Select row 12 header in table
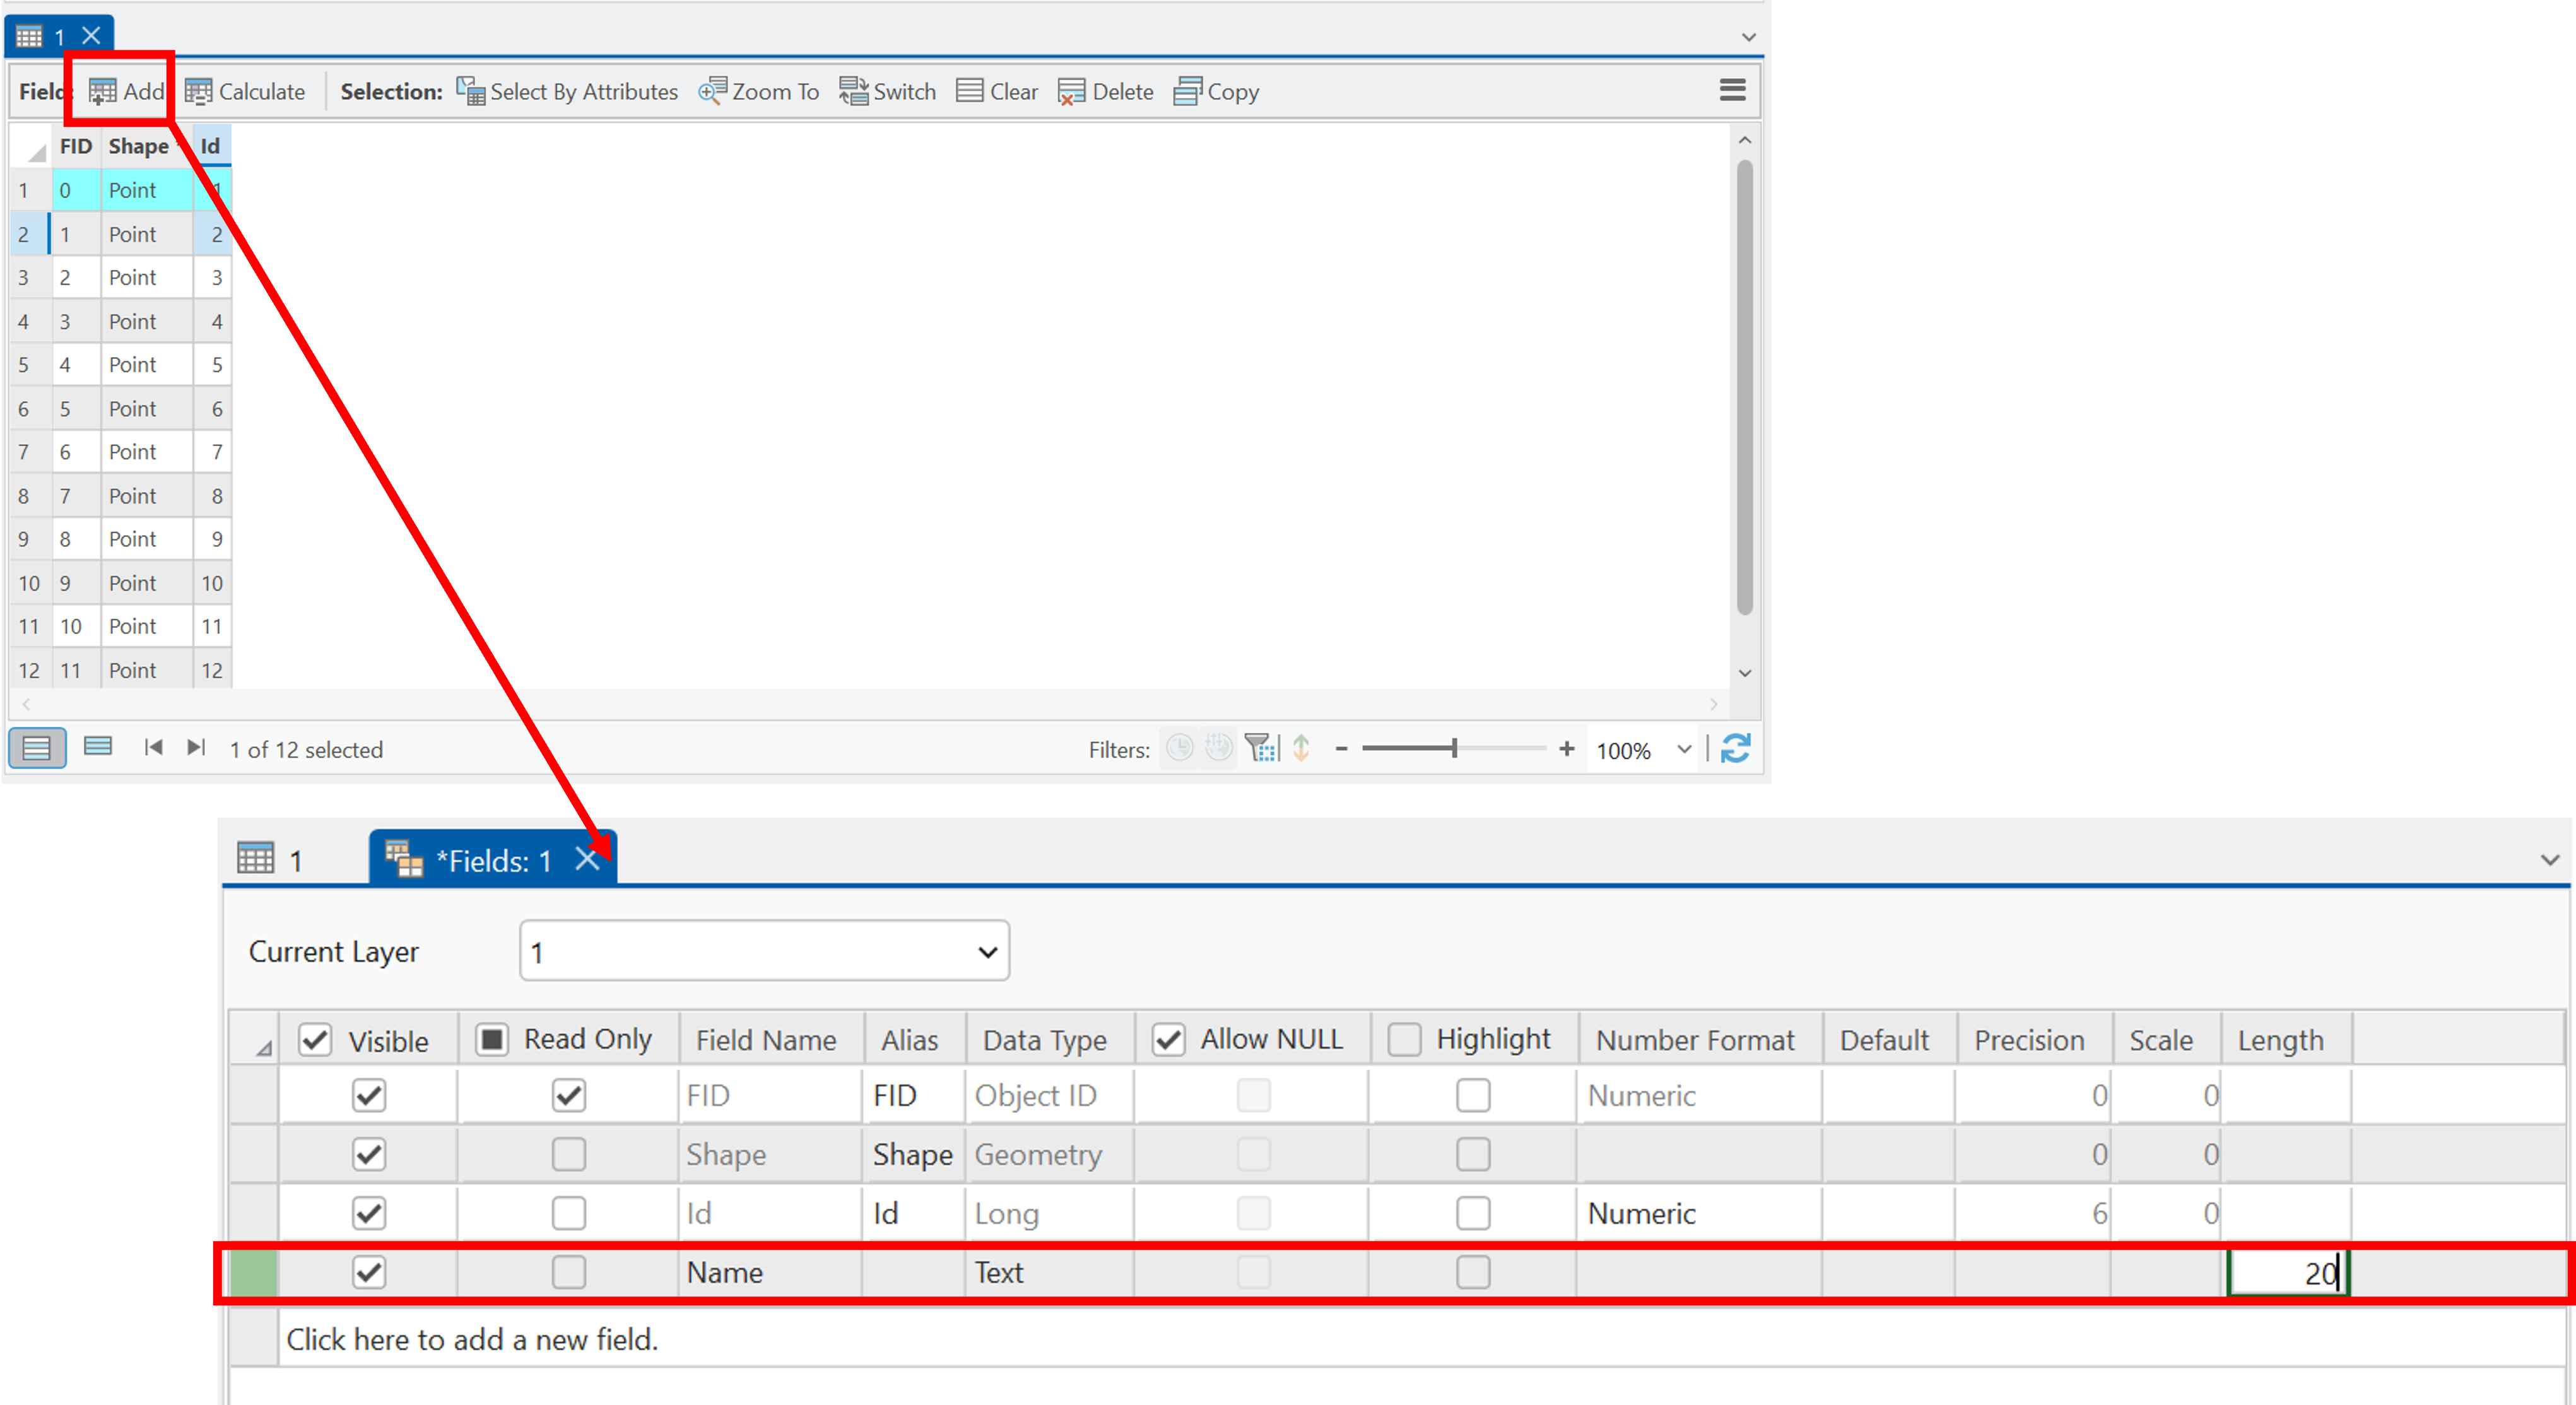Screen dimensions: 2576x1405 29,670
